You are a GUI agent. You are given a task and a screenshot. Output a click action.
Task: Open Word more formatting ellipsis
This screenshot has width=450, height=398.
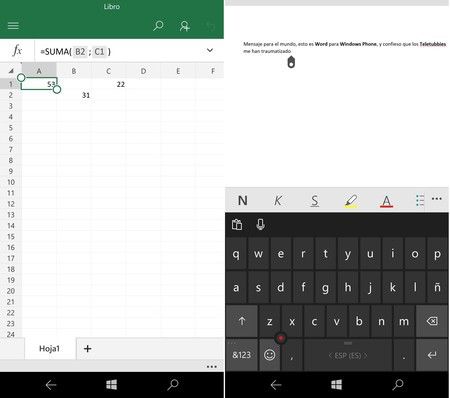437,199
